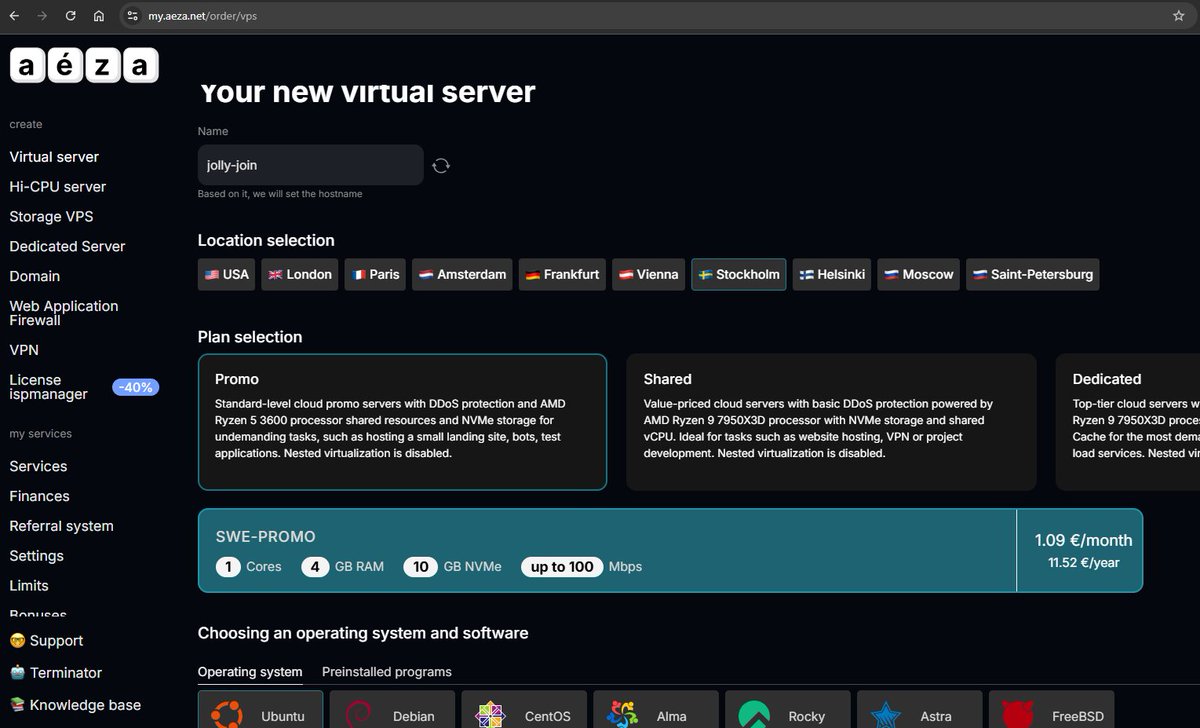Click the 1.09 €/month price
The image size is (1200, 728).
[1084, 540]
